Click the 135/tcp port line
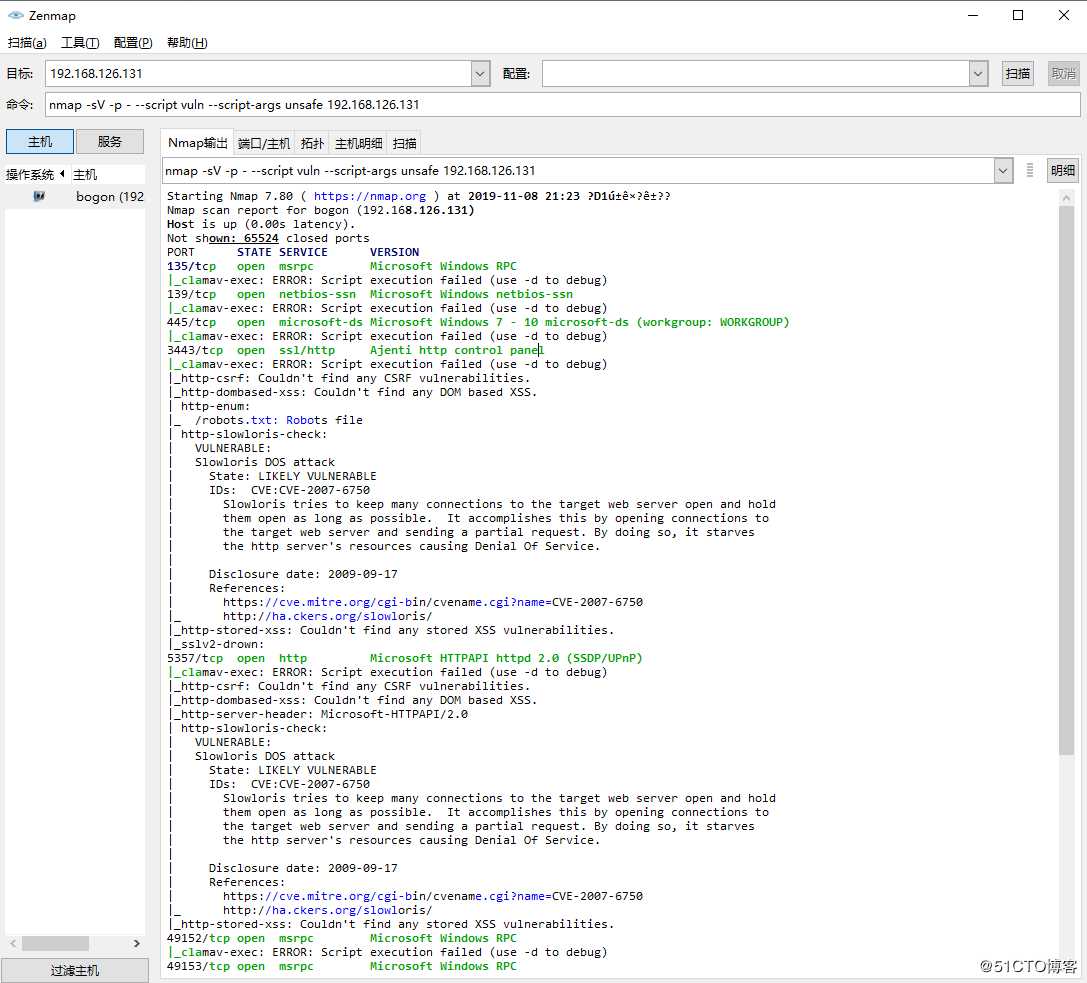 [342, 266]
